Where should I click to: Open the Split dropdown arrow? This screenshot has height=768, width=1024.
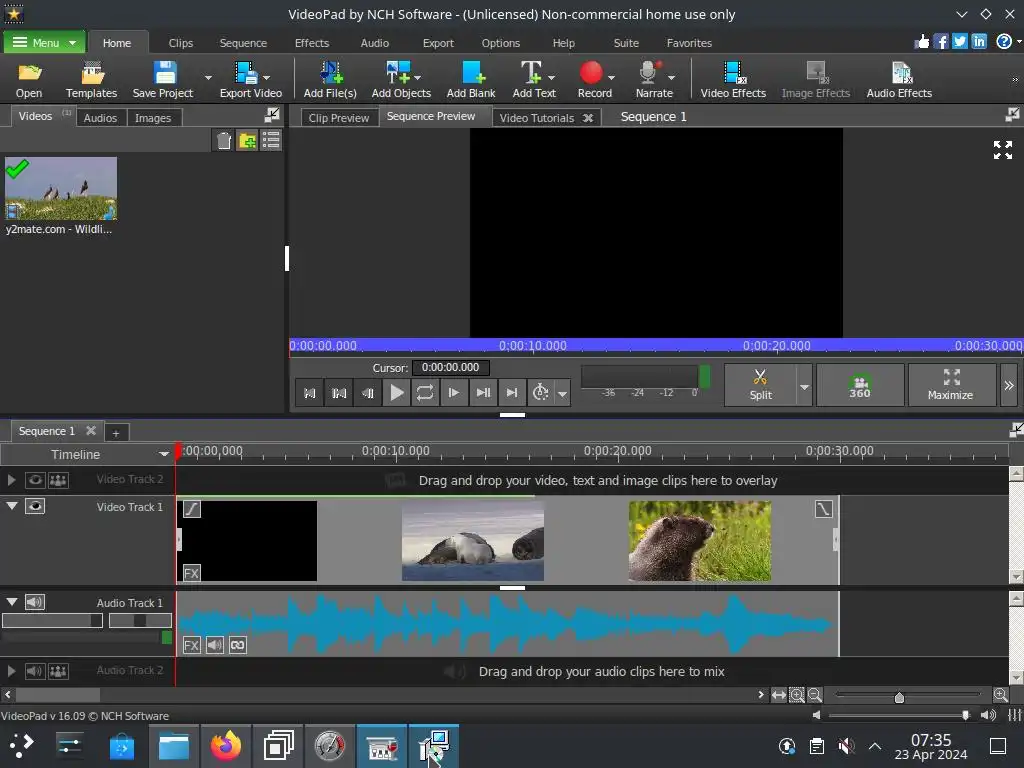pyautogui.click(x=805, y=387)
